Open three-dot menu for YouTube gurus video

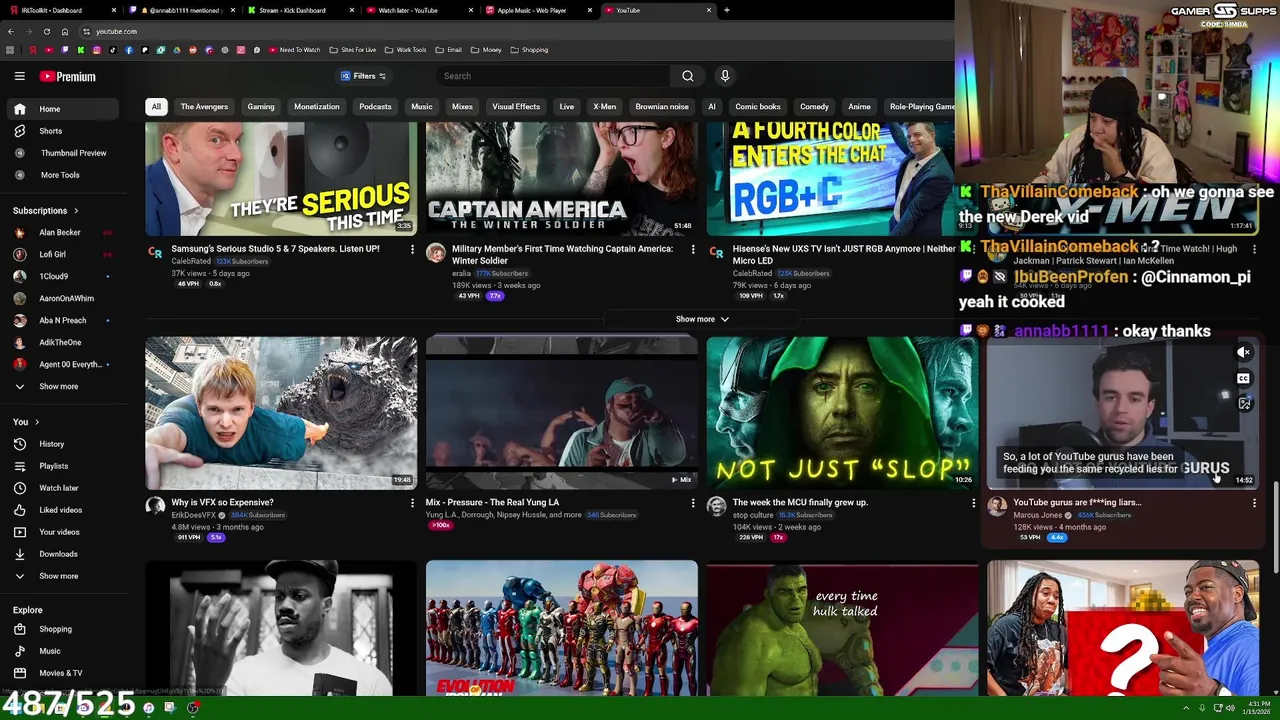coord(1254,503)
